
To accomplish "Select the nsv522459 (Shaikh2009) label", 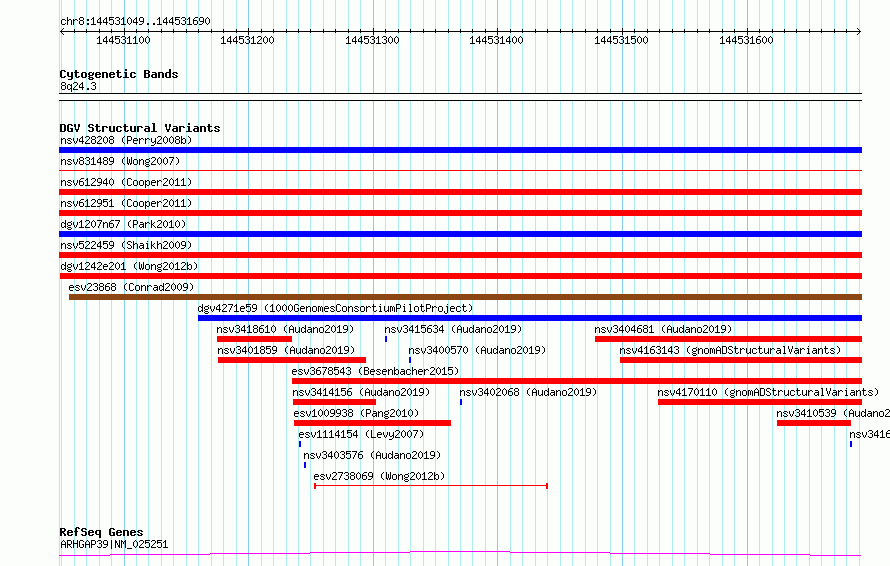I will tap(126, 245).
